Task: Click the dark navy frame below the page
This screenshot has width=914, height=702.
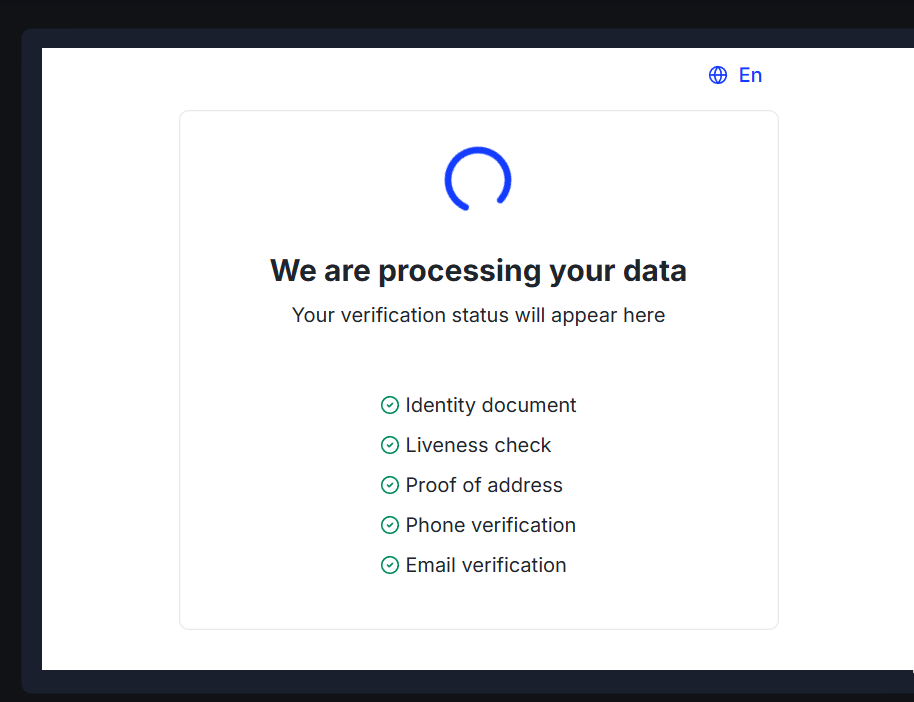Action: [470, 681]
